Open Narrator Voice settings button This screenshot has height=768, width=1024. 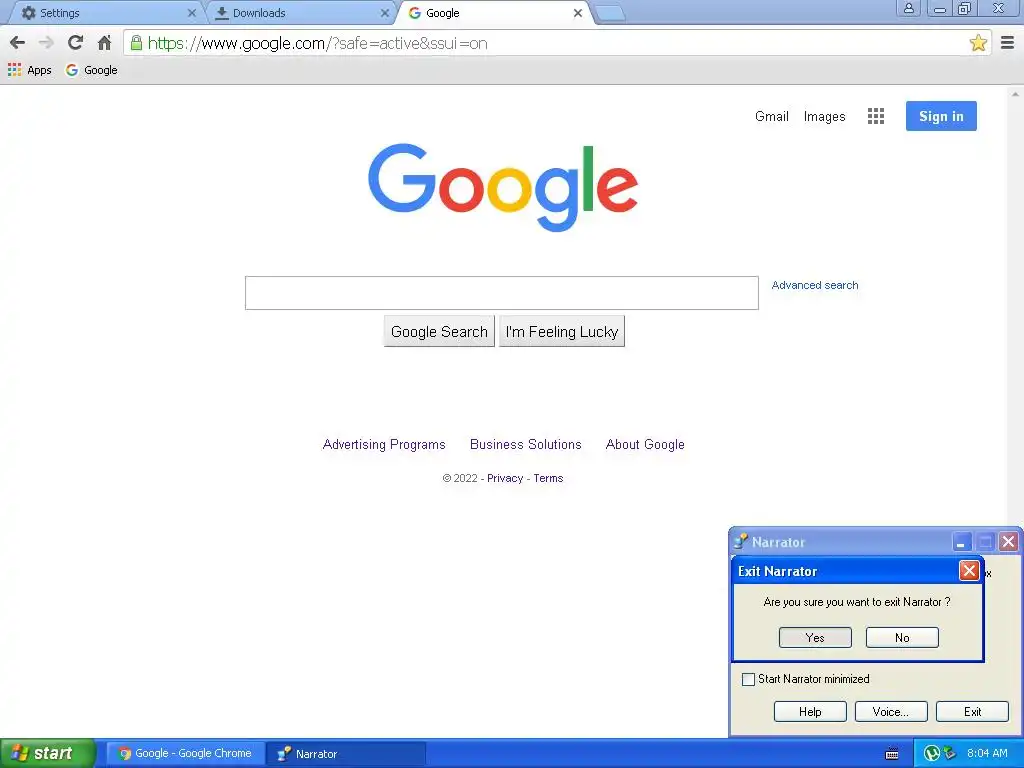891,711
